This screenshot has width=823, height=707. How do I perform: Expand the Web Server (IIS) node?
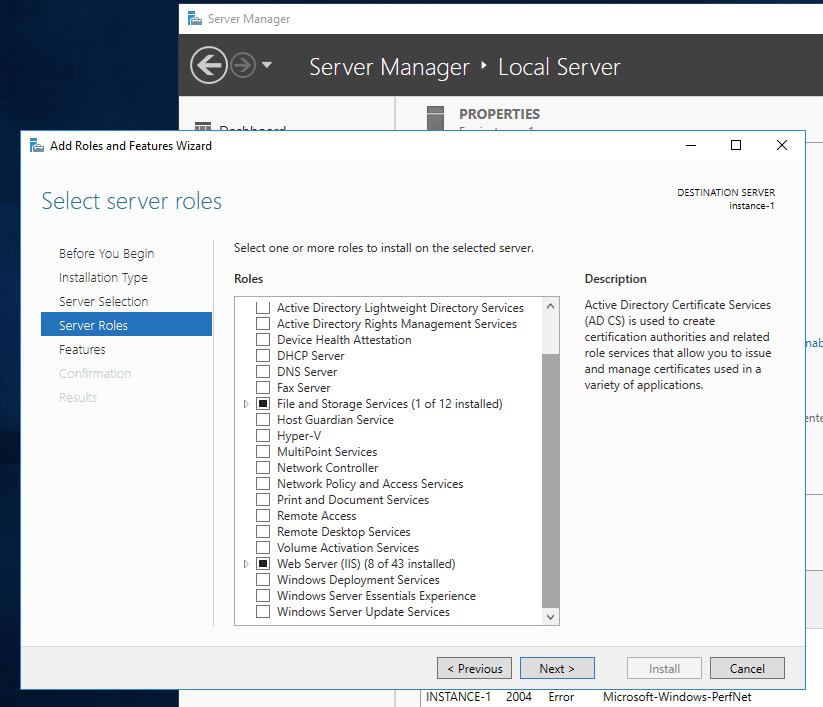click(x=246, y=564)
